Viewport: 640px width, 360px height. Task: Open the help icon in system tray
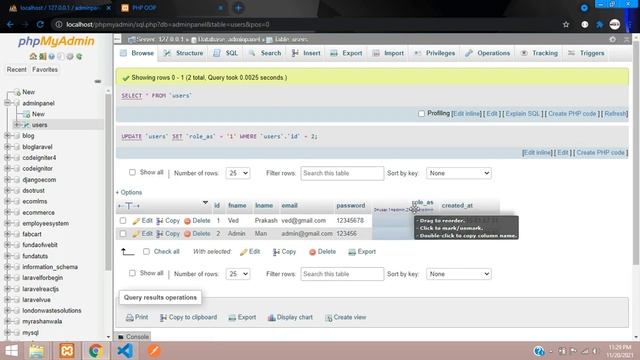pyautogui.click(x=538, y=351)
